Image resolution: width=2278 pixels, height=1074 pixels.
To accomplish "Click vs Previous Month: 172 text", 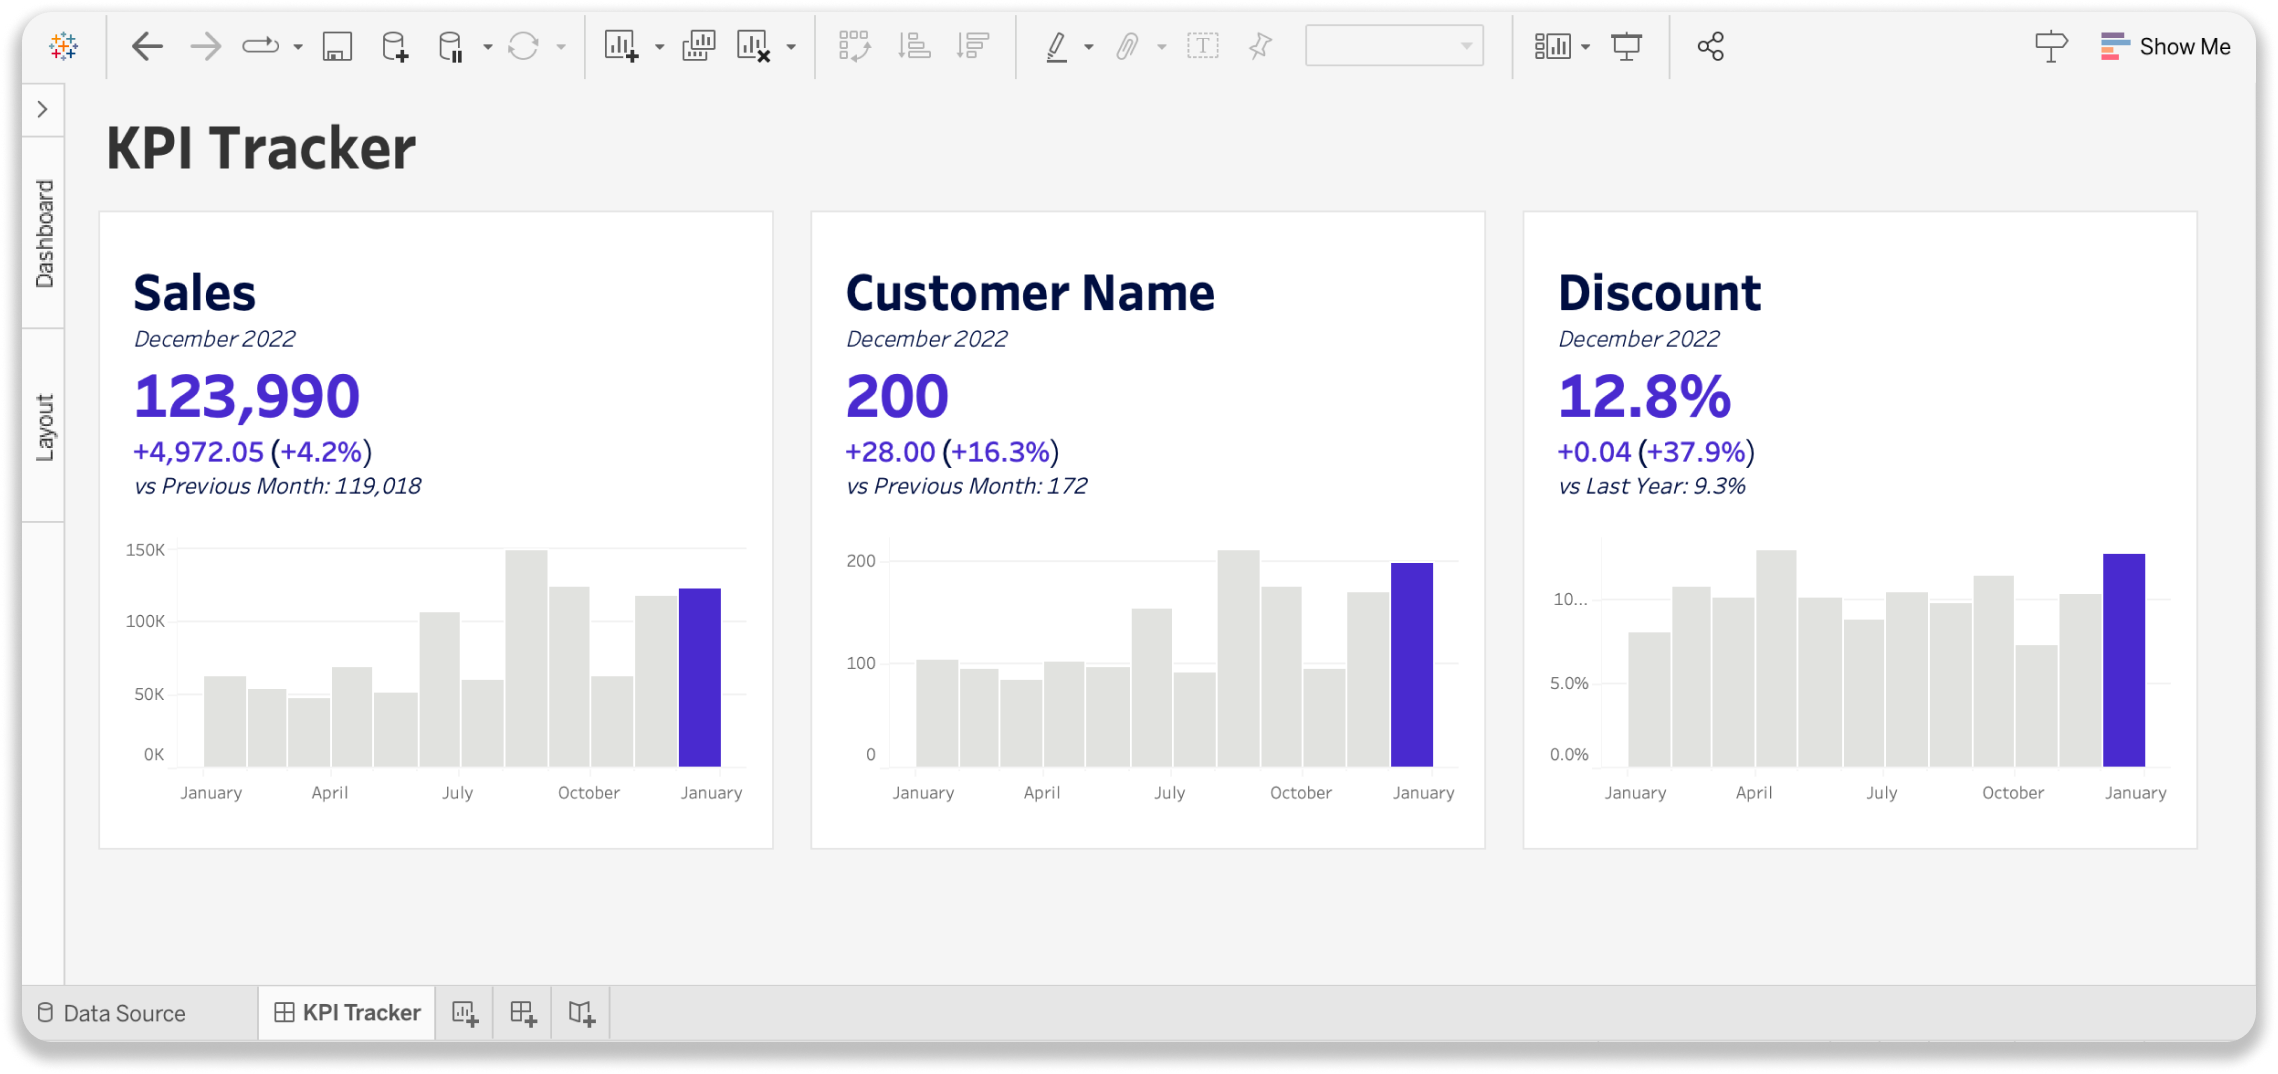I will [967, 486].
